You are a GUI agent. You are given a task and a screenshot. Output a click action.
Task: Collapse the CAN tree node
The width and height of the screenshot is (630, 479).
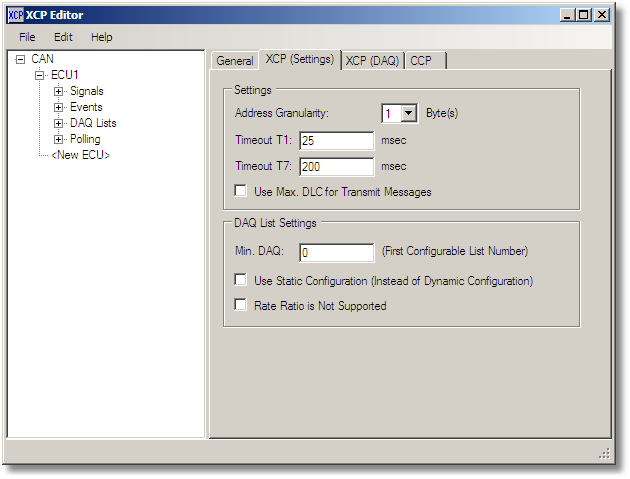[x=20, y=60]
